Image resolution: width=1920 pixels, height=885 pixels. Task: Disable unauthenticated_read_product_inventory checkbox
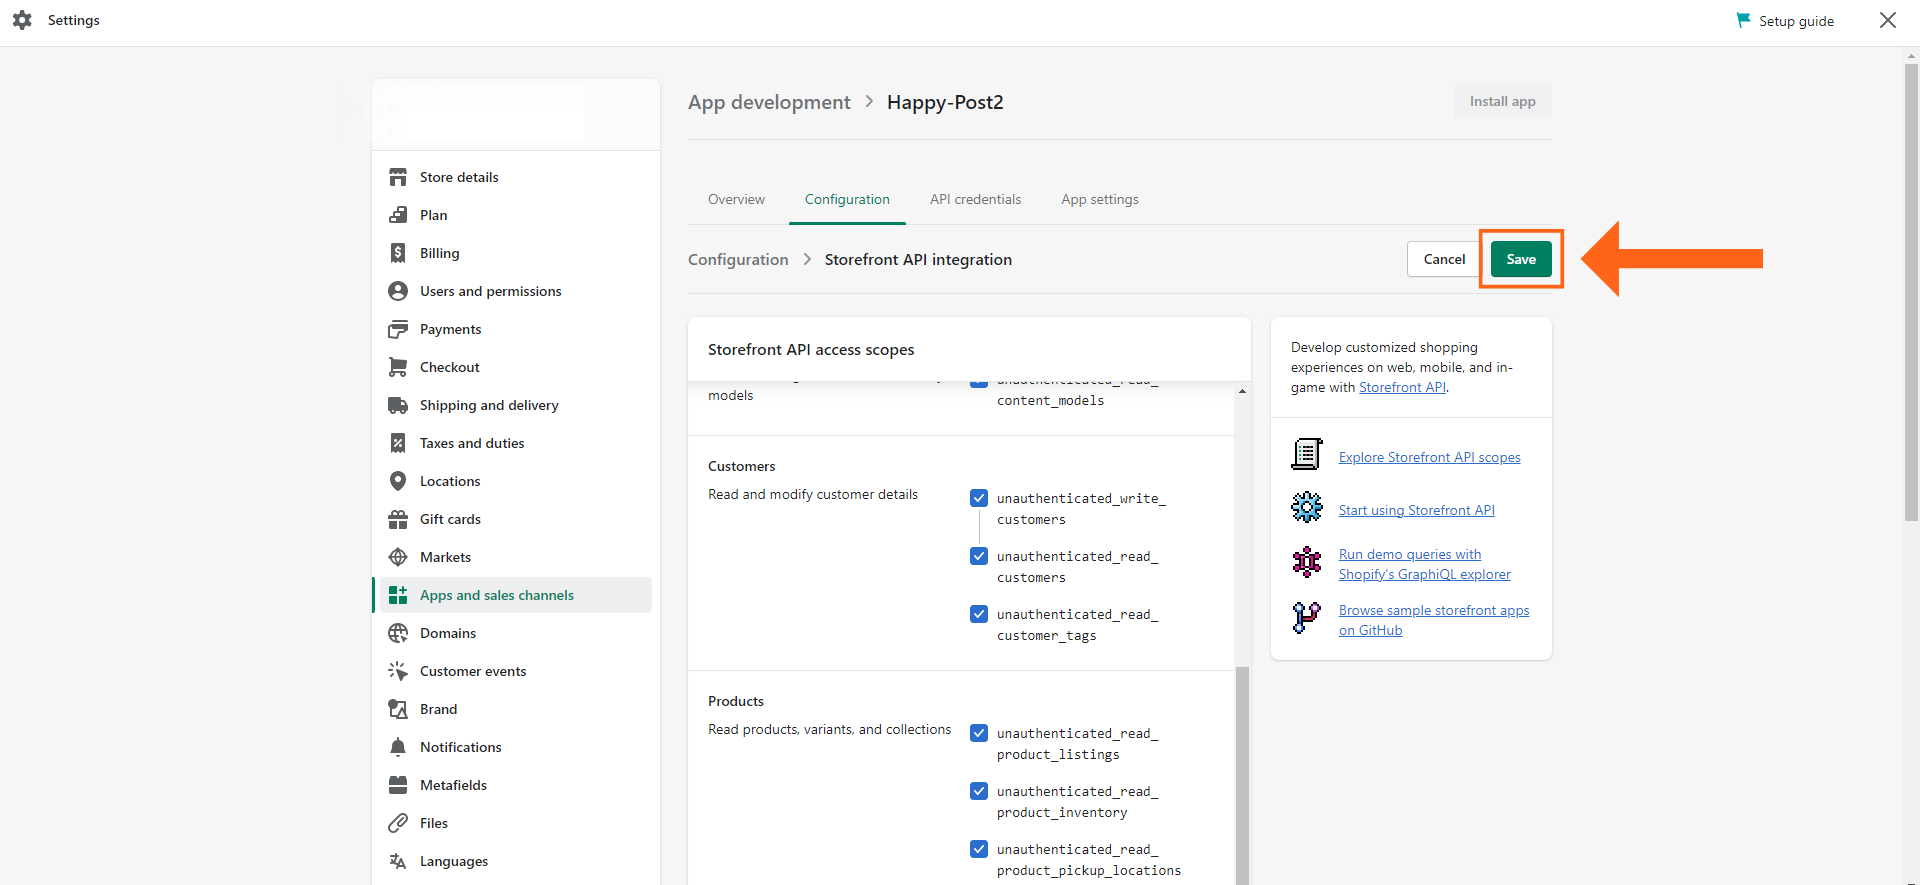tap(979, 791)
